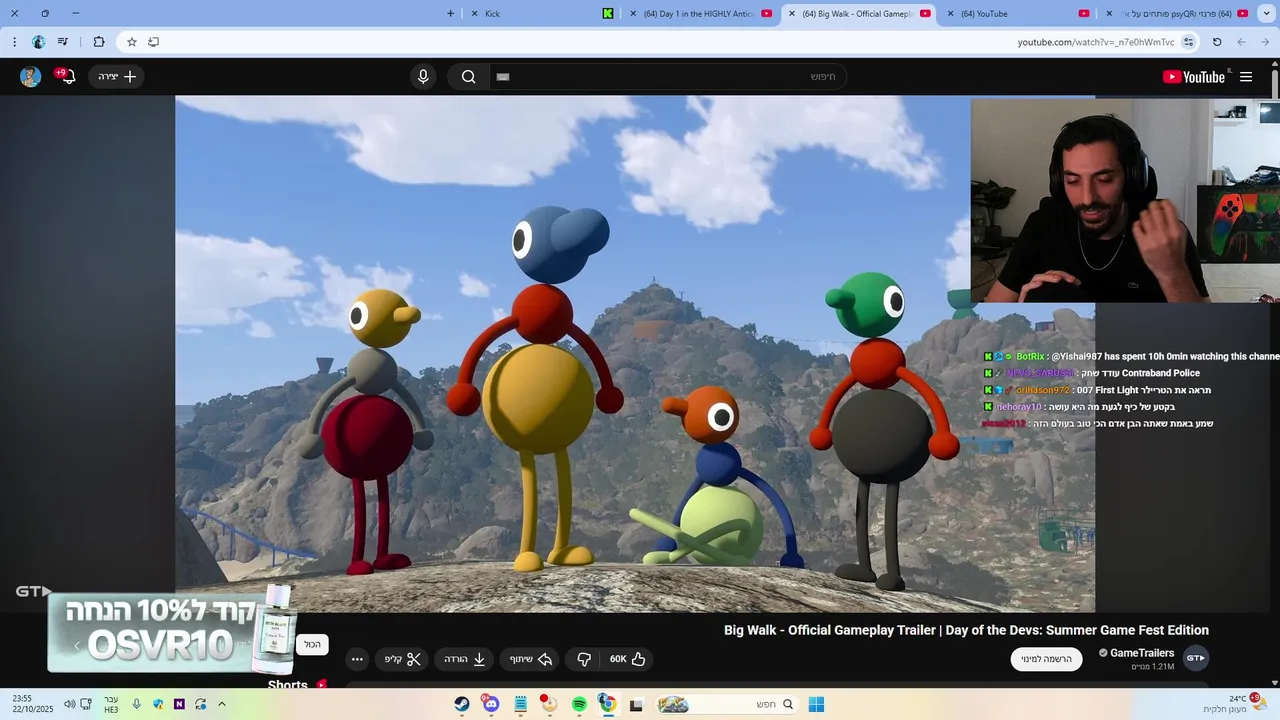The image size is (1280, 720).
Task: Open browser profile avatar
Action: [38, 42]
